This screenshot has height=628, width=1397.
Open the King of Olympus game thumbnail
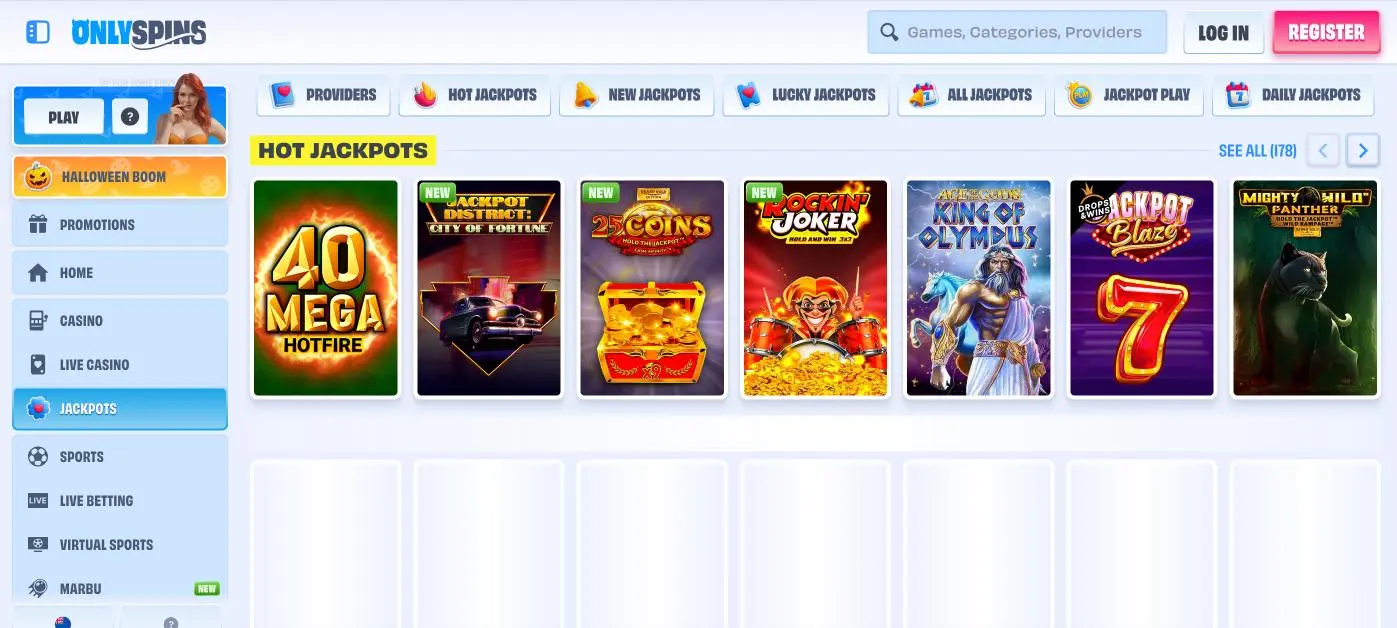[x=978, y=288]
